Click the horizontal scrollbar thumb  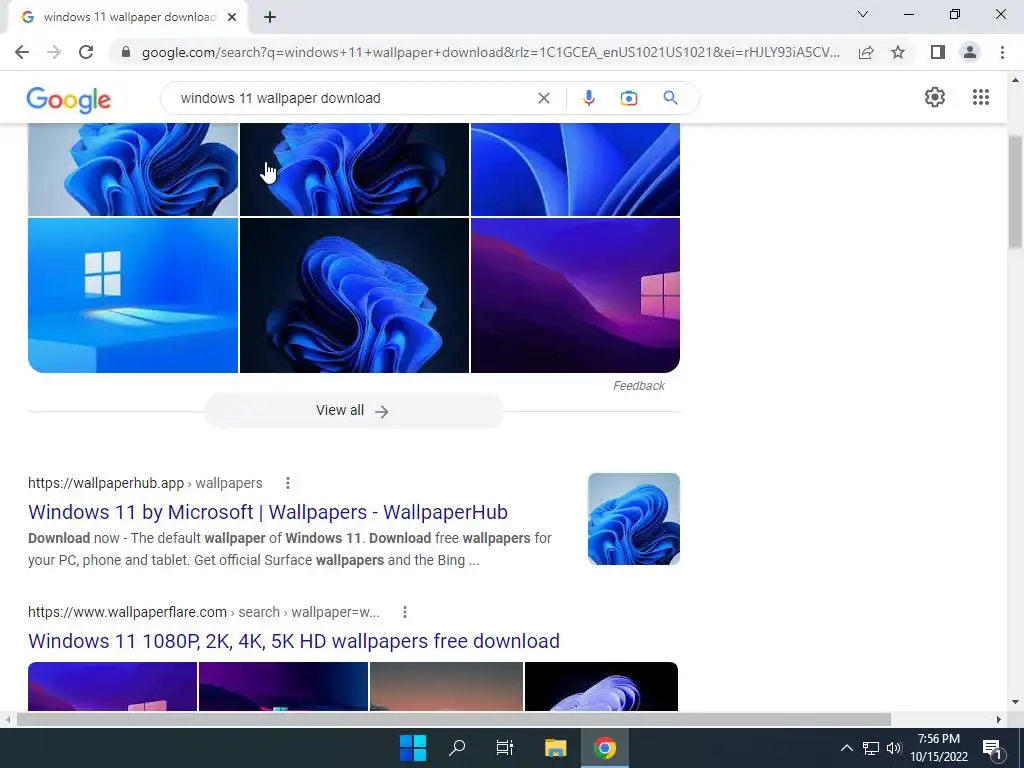coord(454,719)
